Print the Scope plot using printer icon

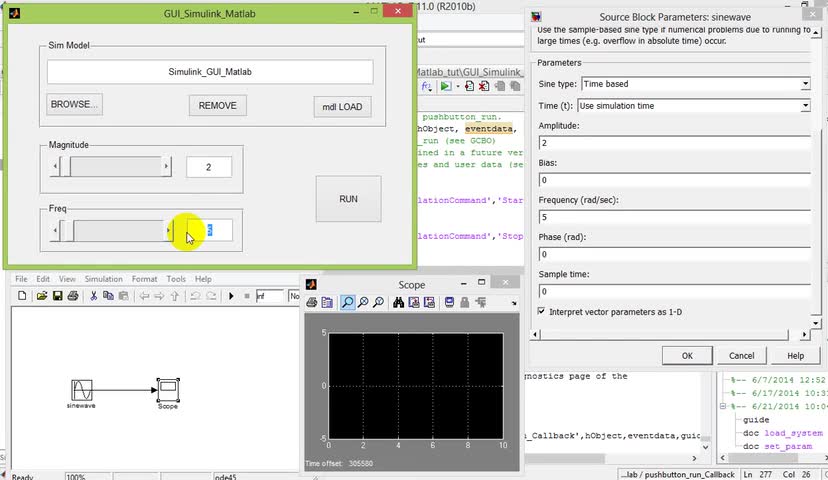[x=312, y=302]
